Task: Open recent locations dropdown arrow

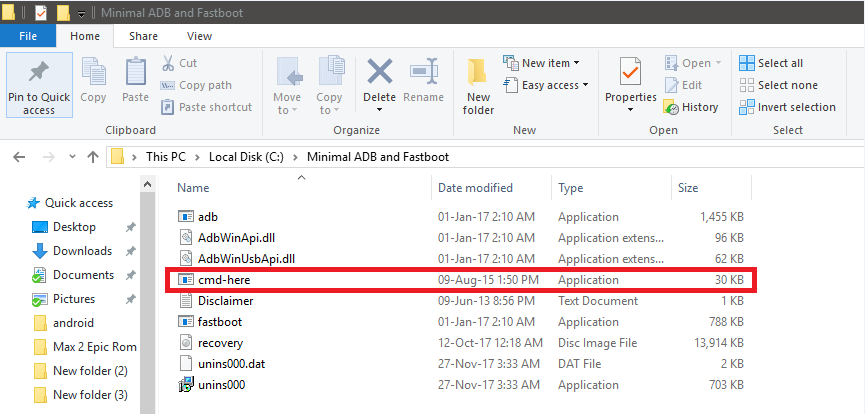Action: point(72,157)
